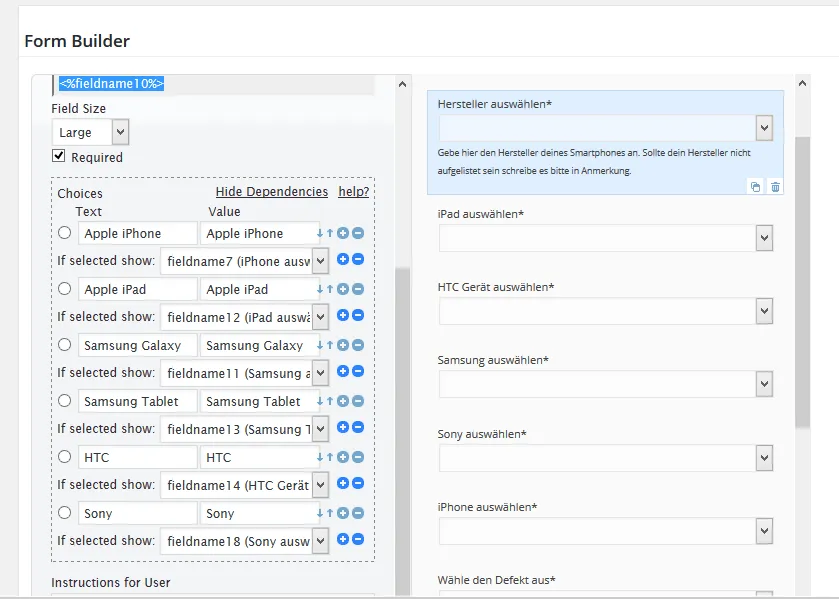Select Apple iPhone as default choice
839x599 pixels.
coord(64,233)
